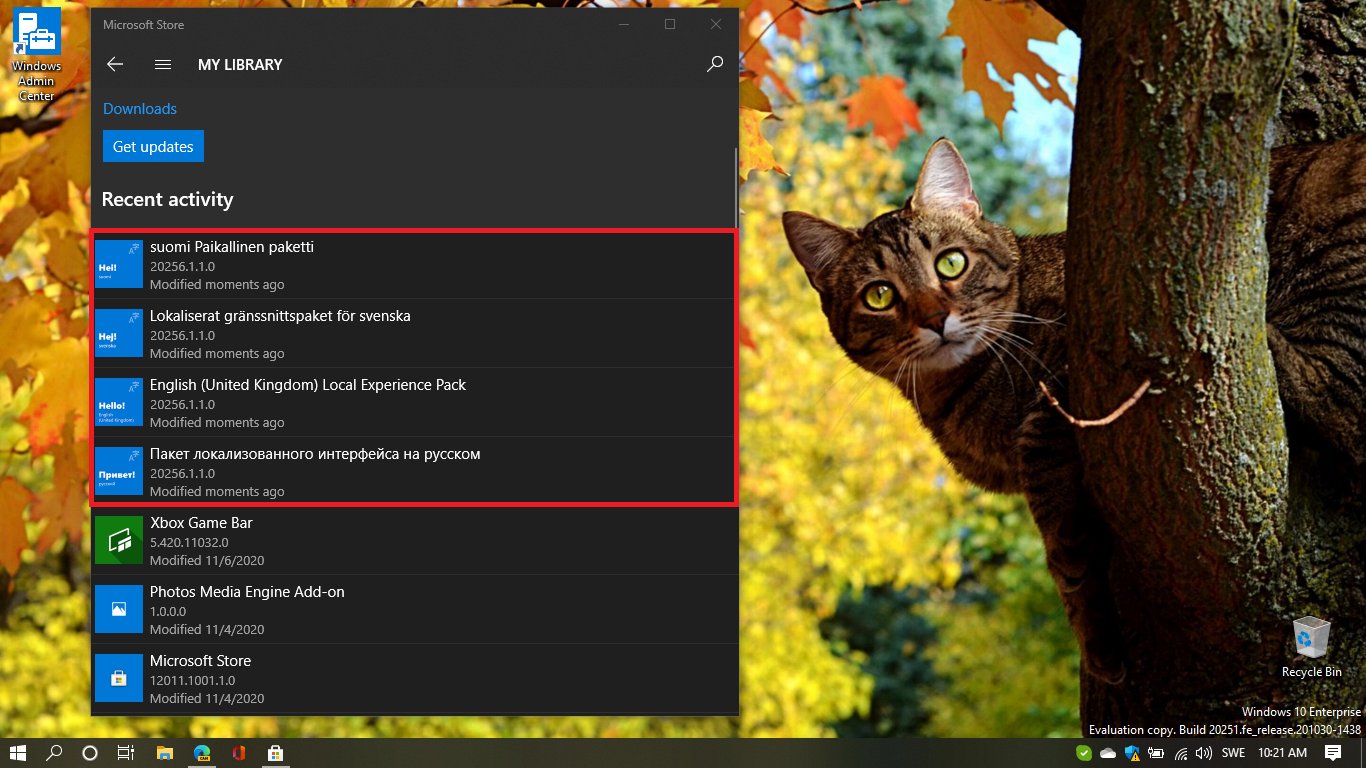Click the Microsoft Store taskbar icon

[x=274, y=753]
